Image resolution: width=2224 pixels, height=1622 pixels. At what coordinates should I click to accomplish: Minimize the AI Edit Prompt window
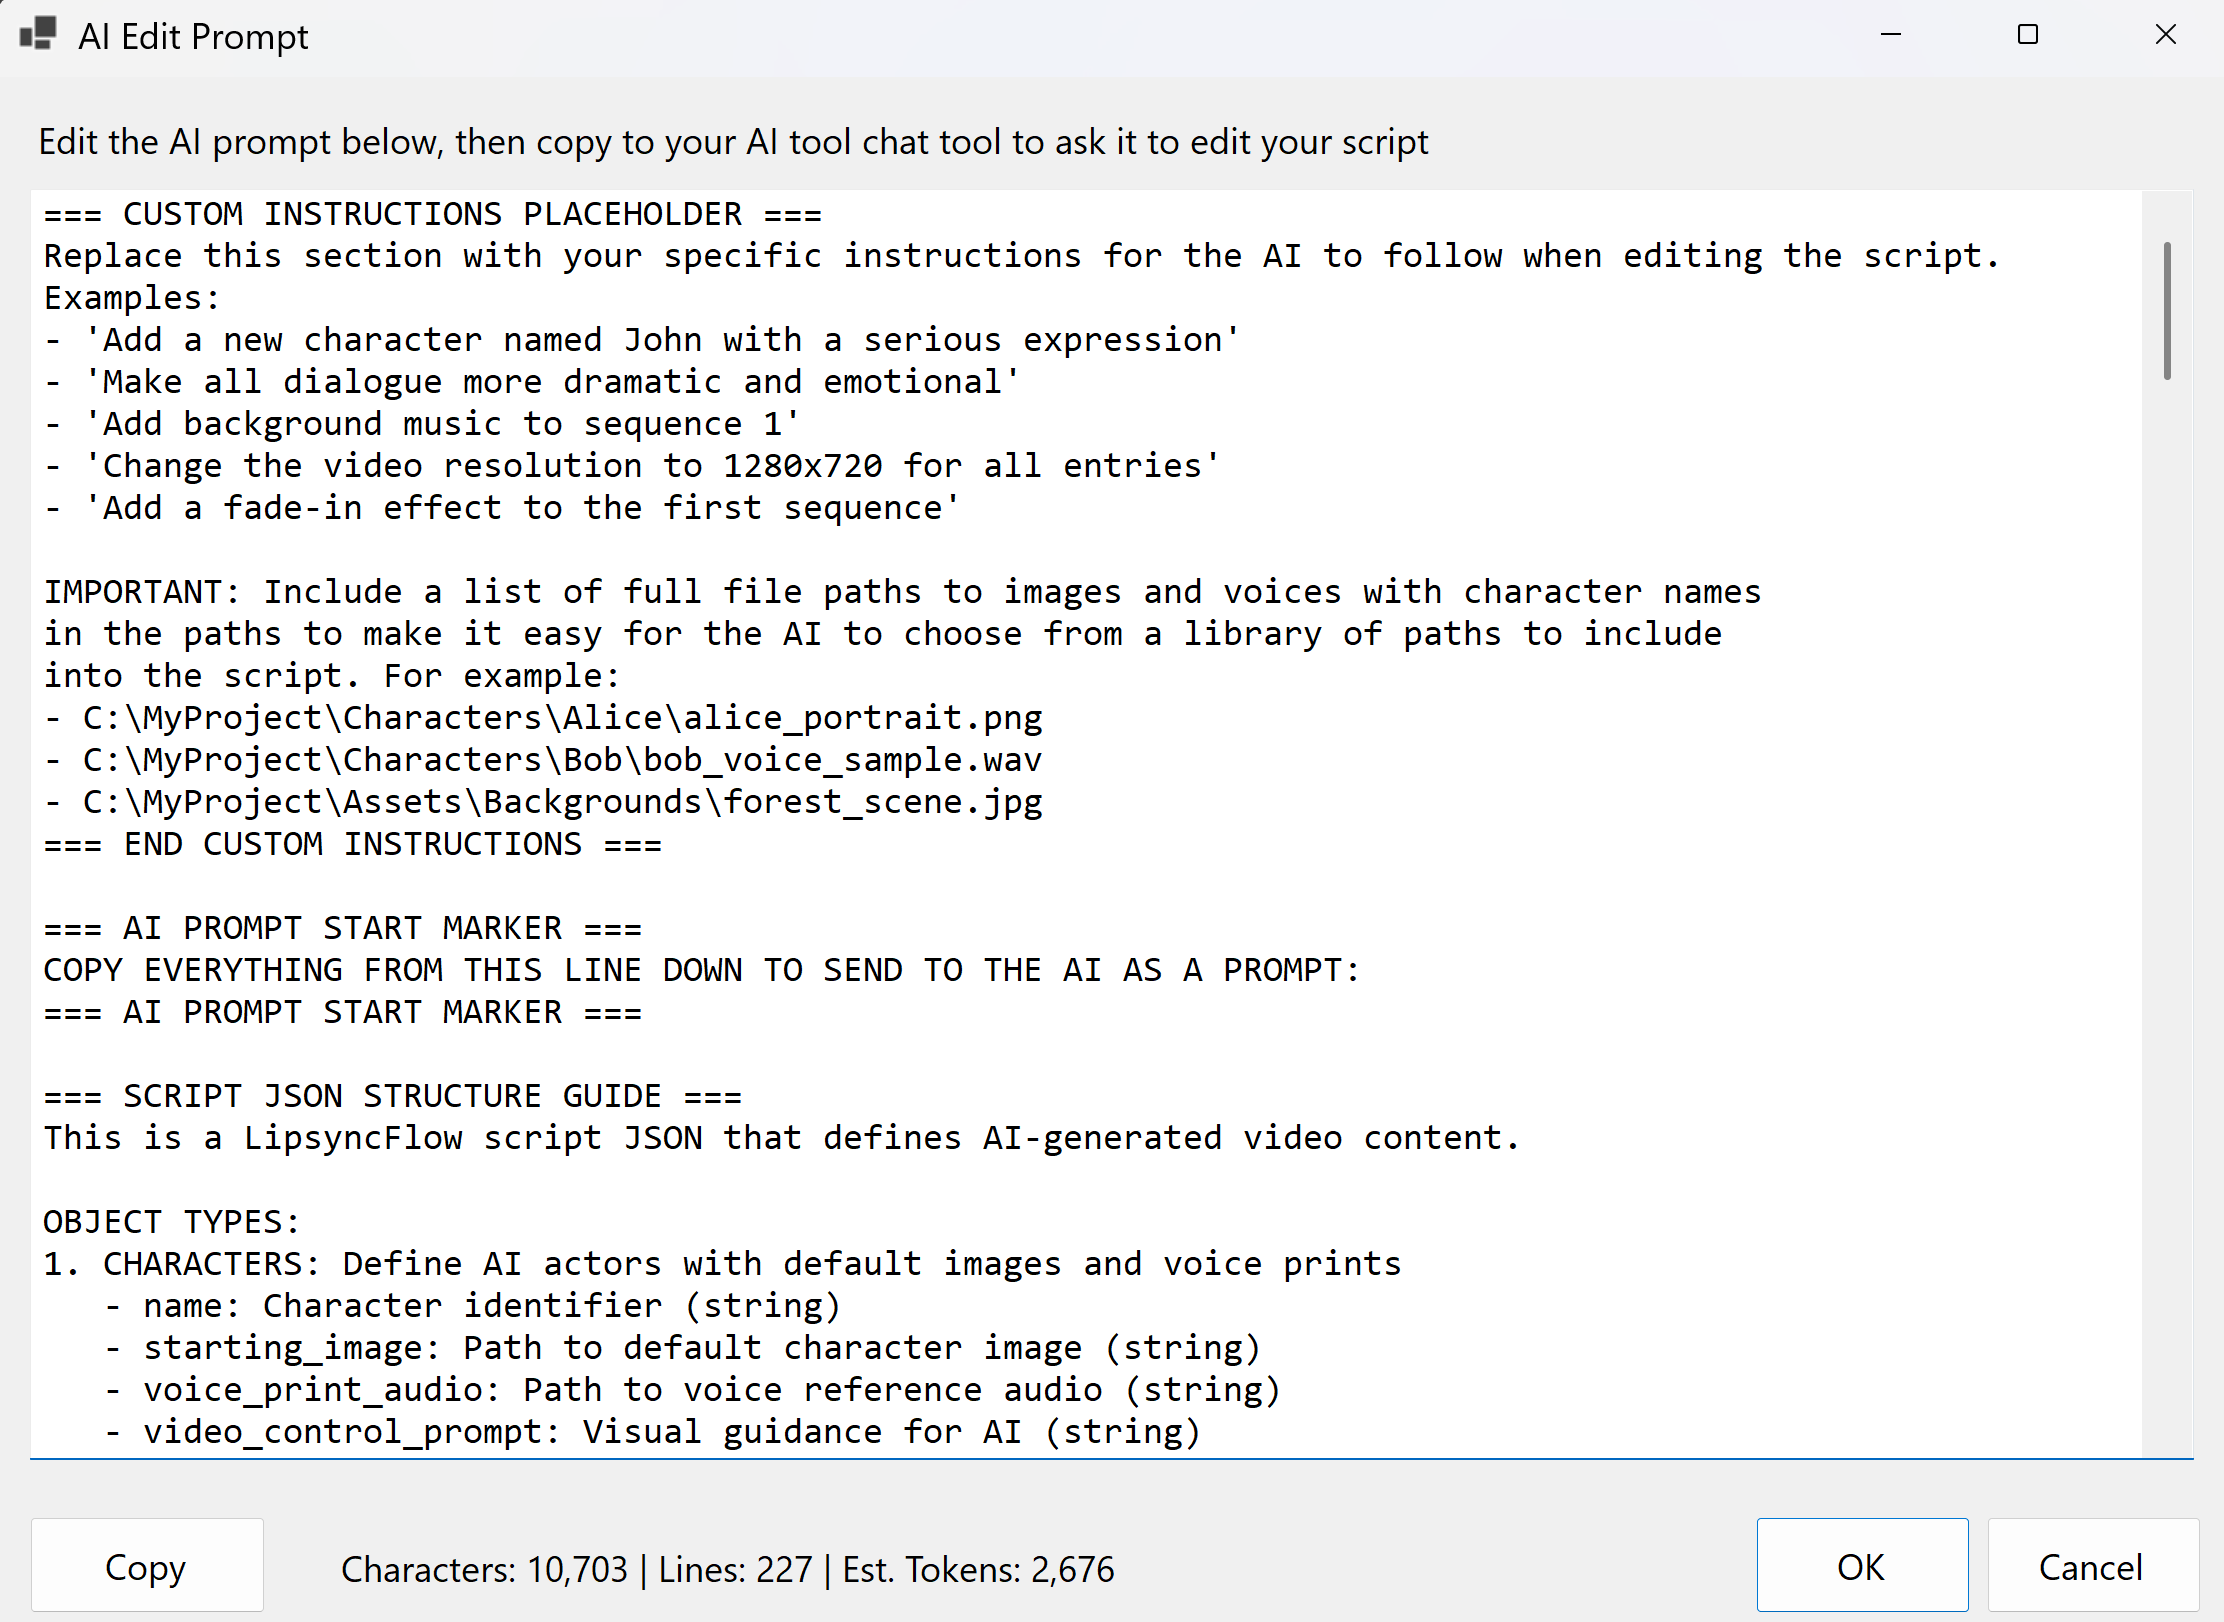[1890, 34]
